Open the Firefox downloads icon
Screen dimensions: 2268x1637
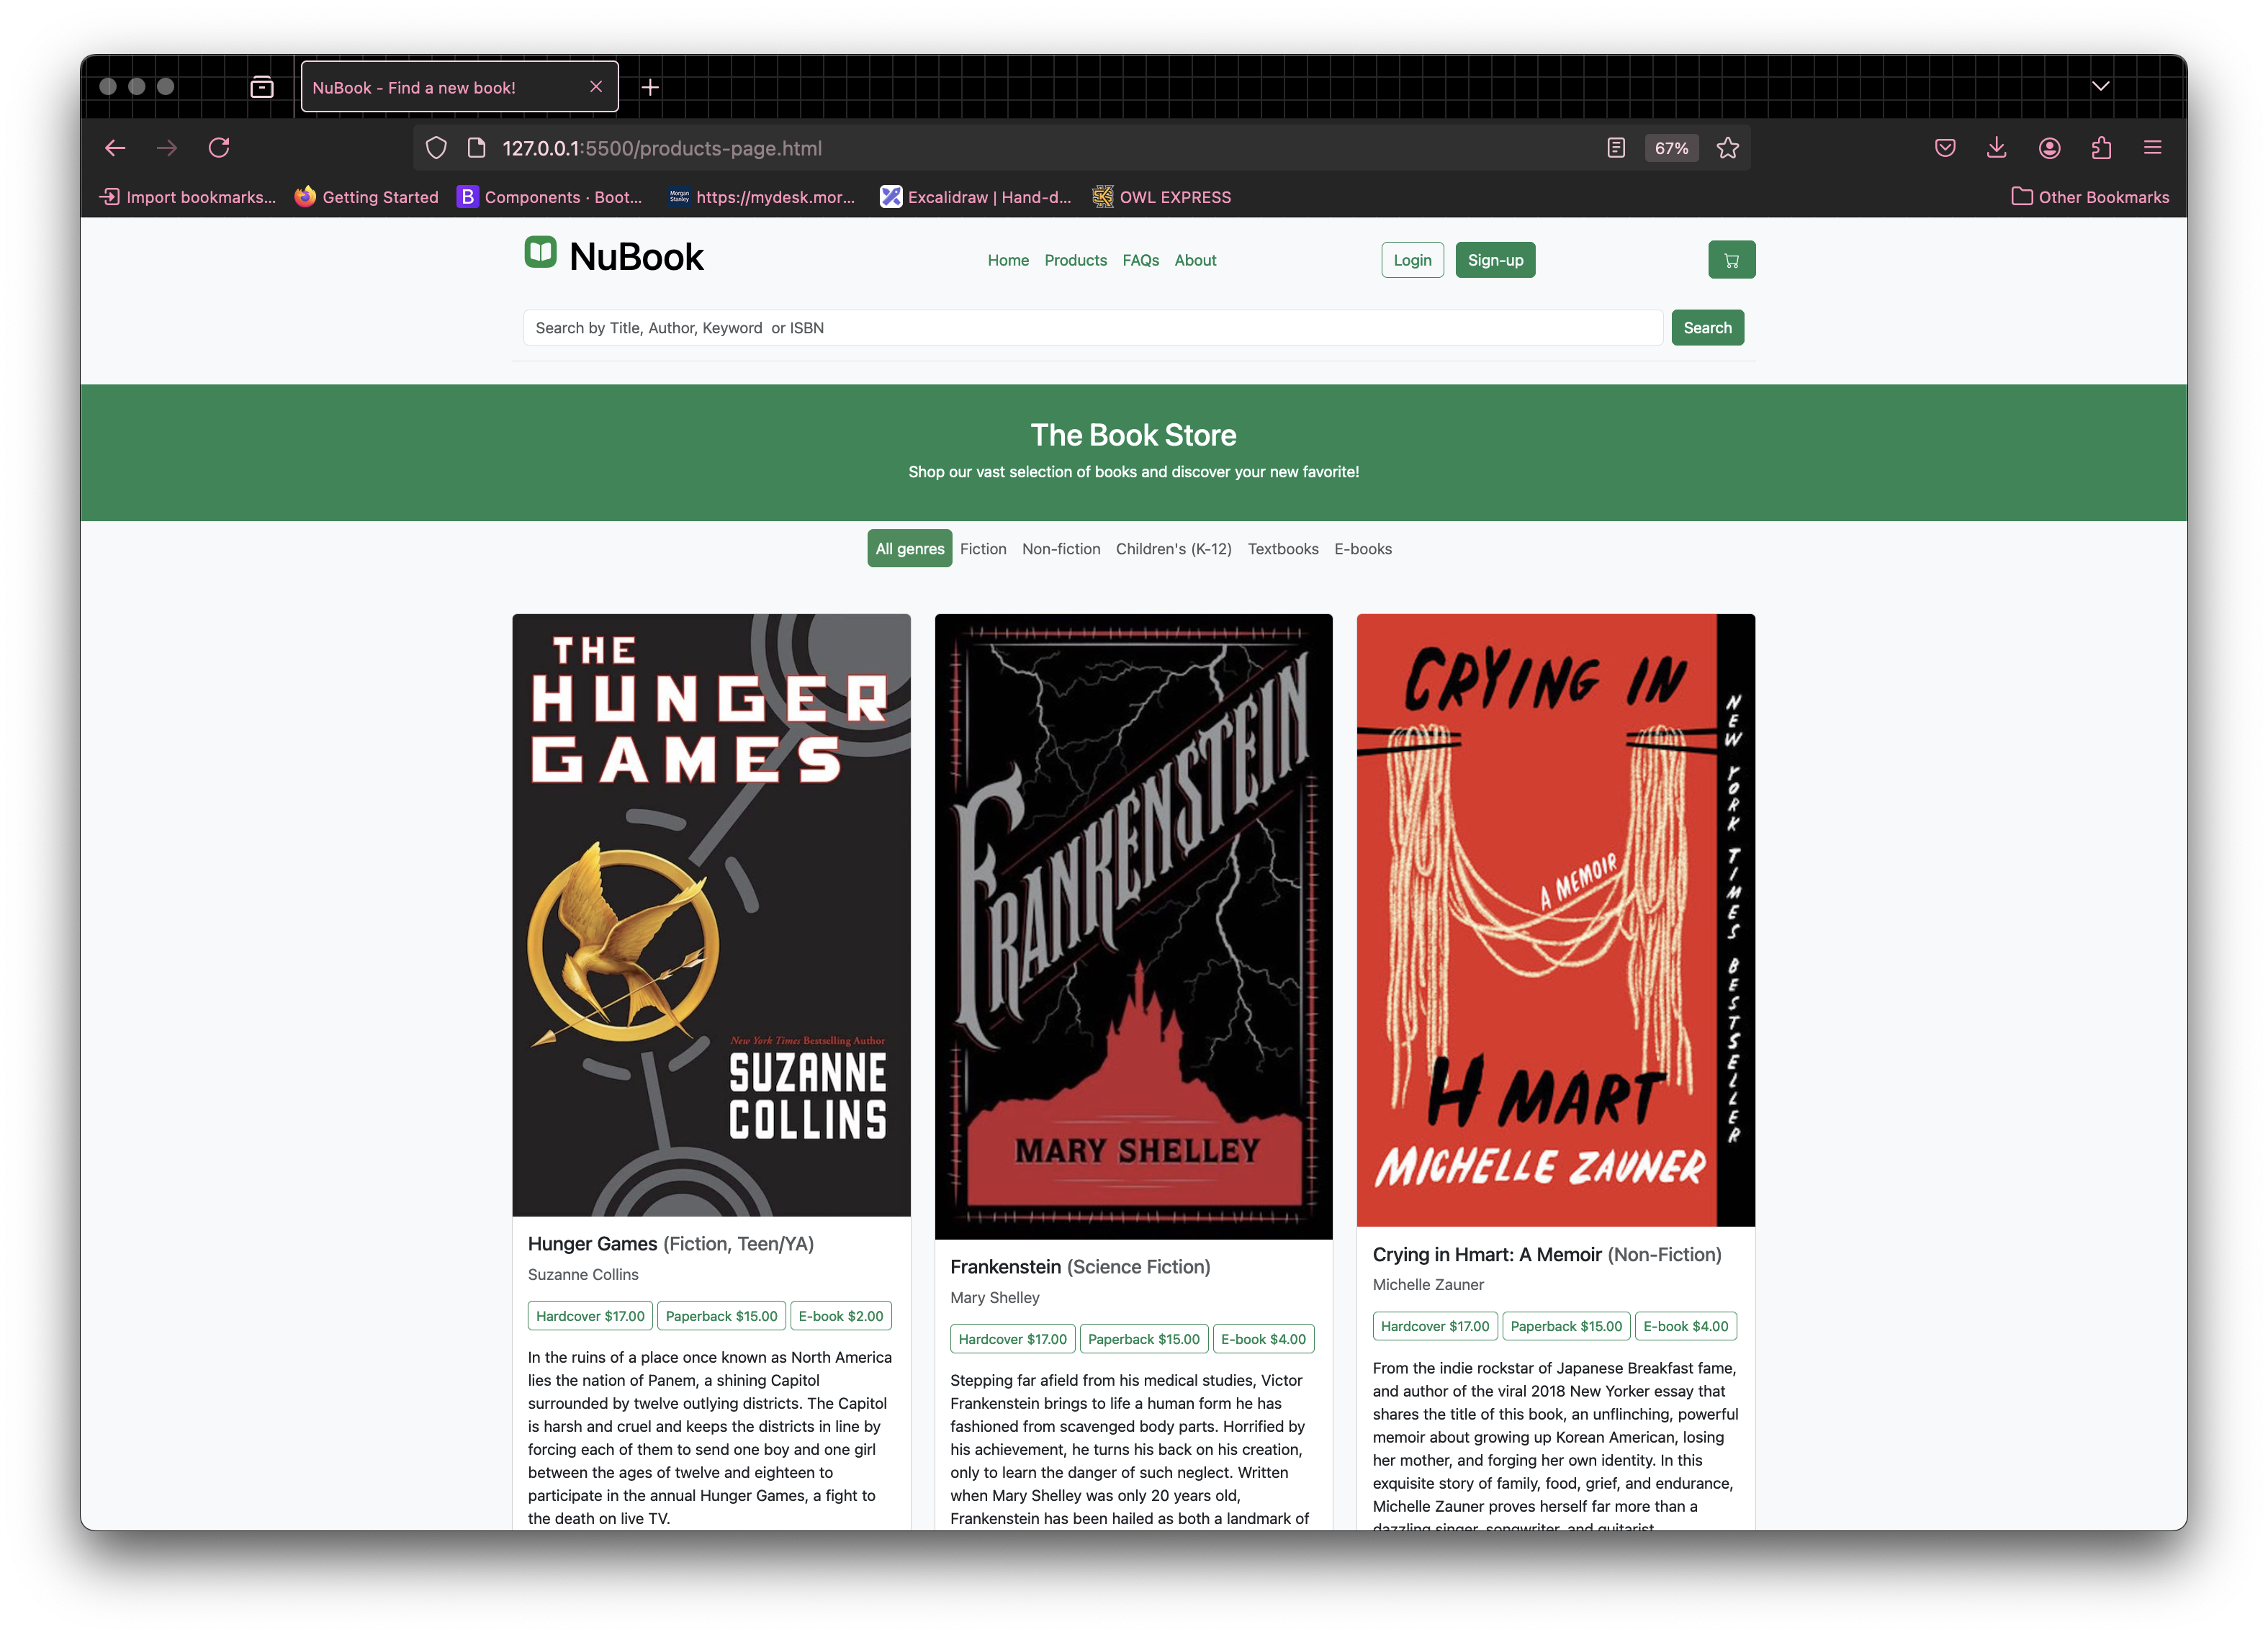(x=1996, y=148)
